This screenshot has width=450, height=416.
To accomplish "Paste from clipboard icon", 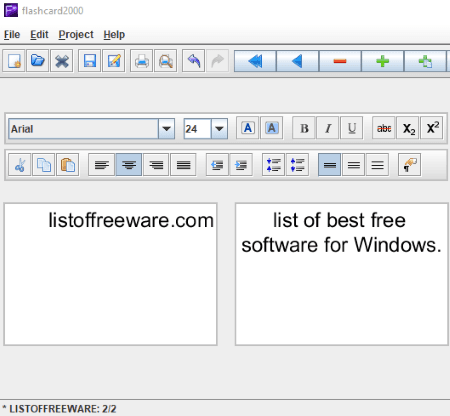I will pyautogui.click(x=68, y=165).
